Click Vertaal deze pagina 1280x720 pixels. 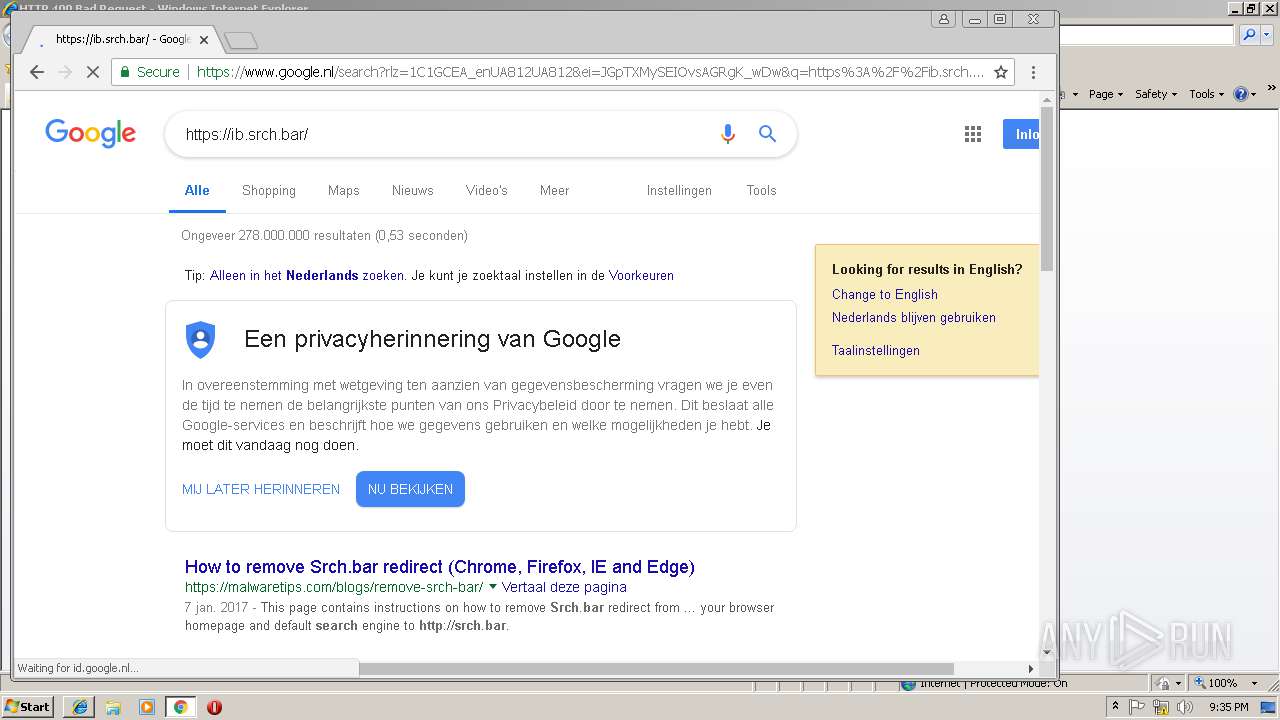click(x=564, y=587)
